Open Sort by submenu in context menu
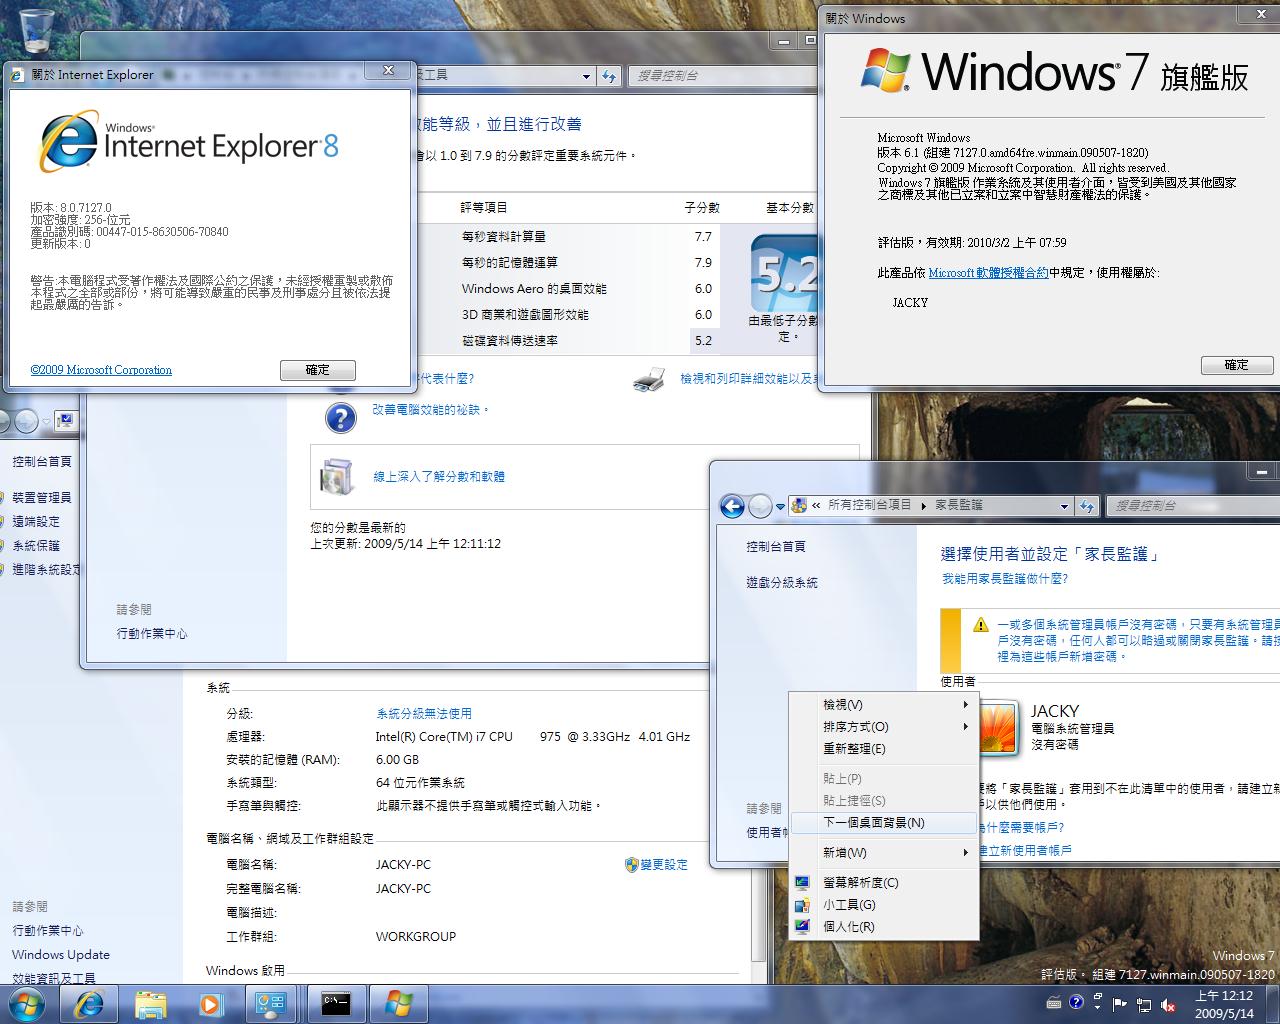This screenshot has width=1280, height=1024. (x=884, y=727)
